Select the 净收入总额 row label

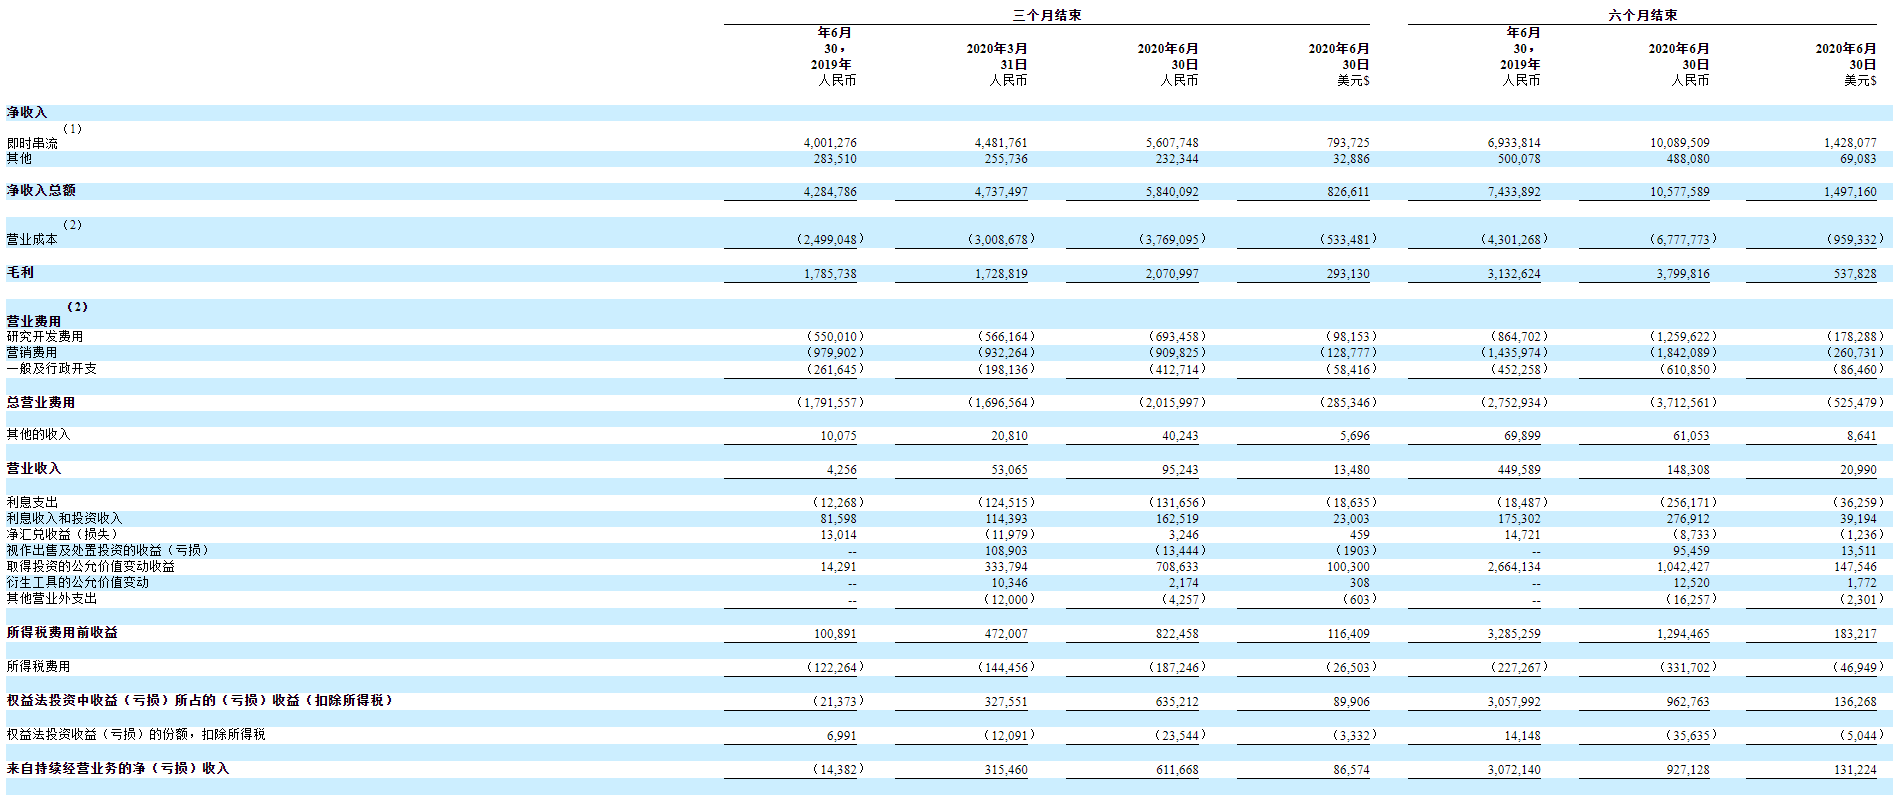coord(41,190)
